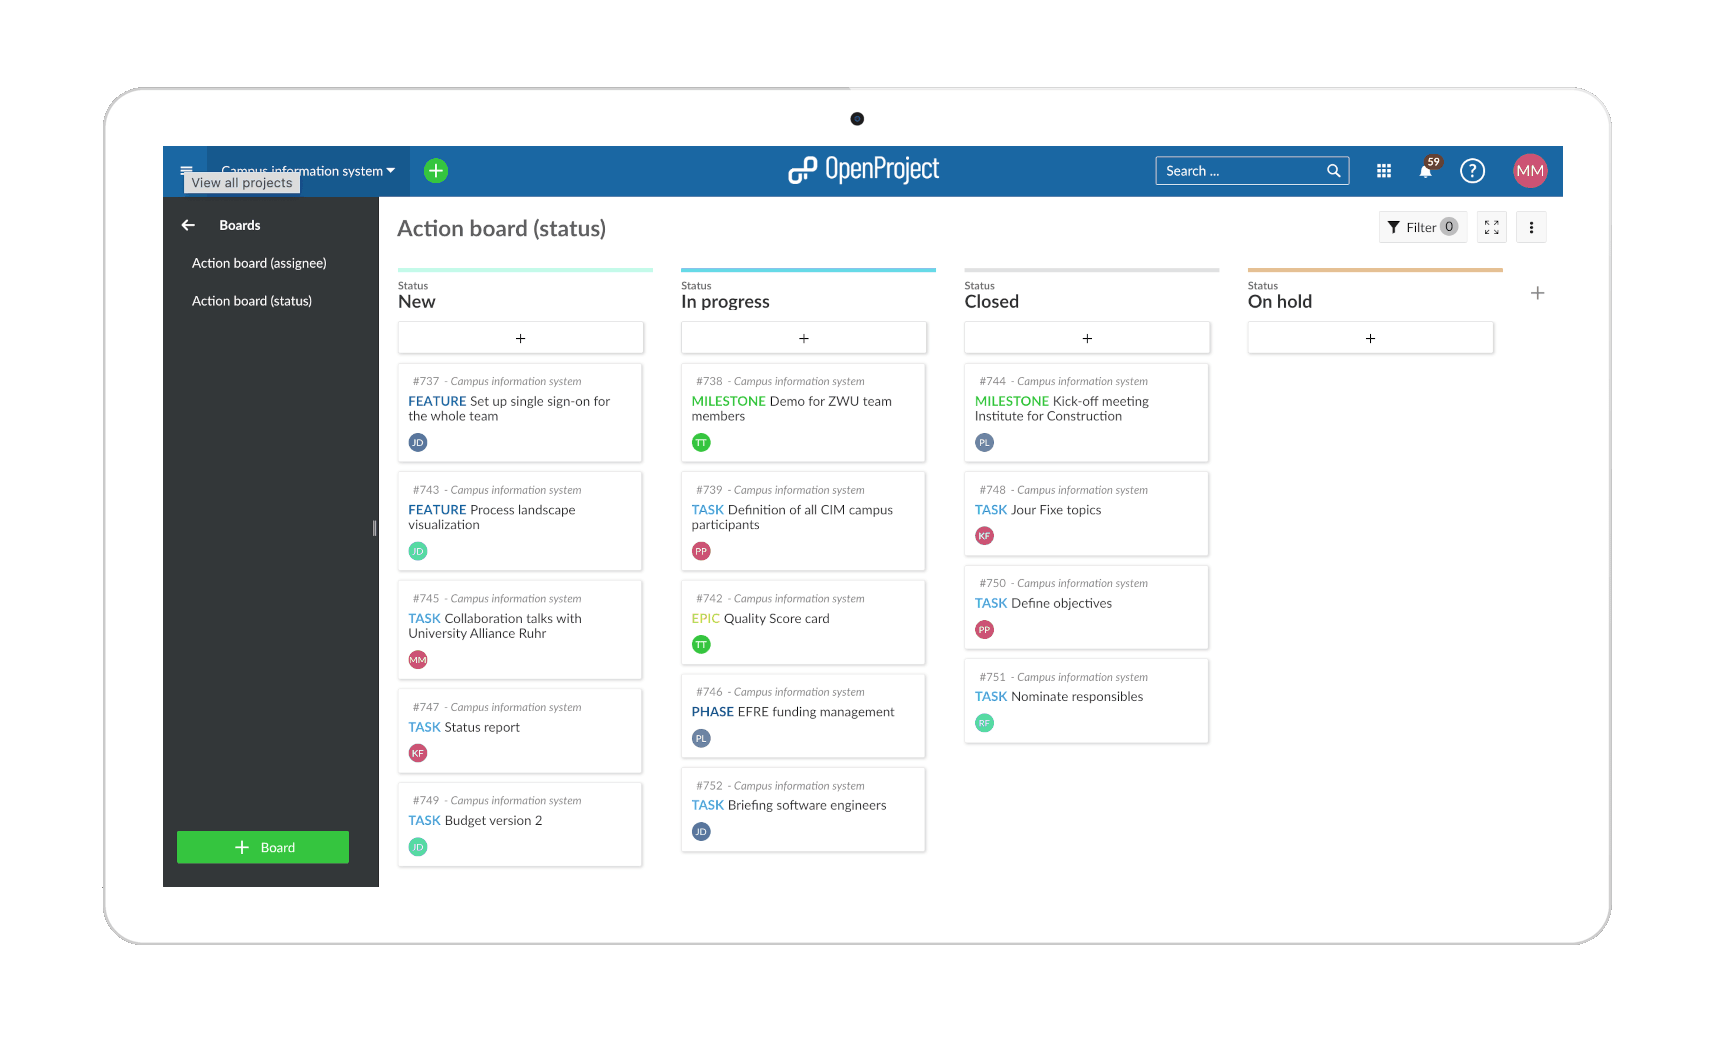Screen dimensions: 1712x1061
Task: Toggle fullscreen mode icon
Action: (x=1492, y=227)
